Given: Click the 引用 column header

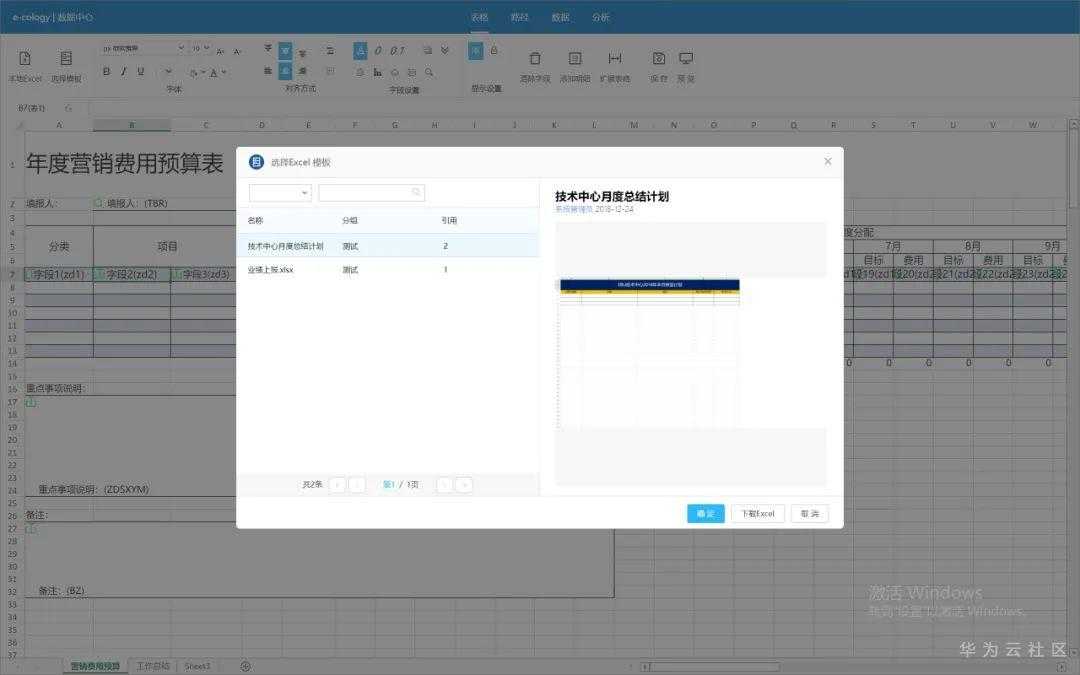Looking at the screenshot, I should coord(449,220).
